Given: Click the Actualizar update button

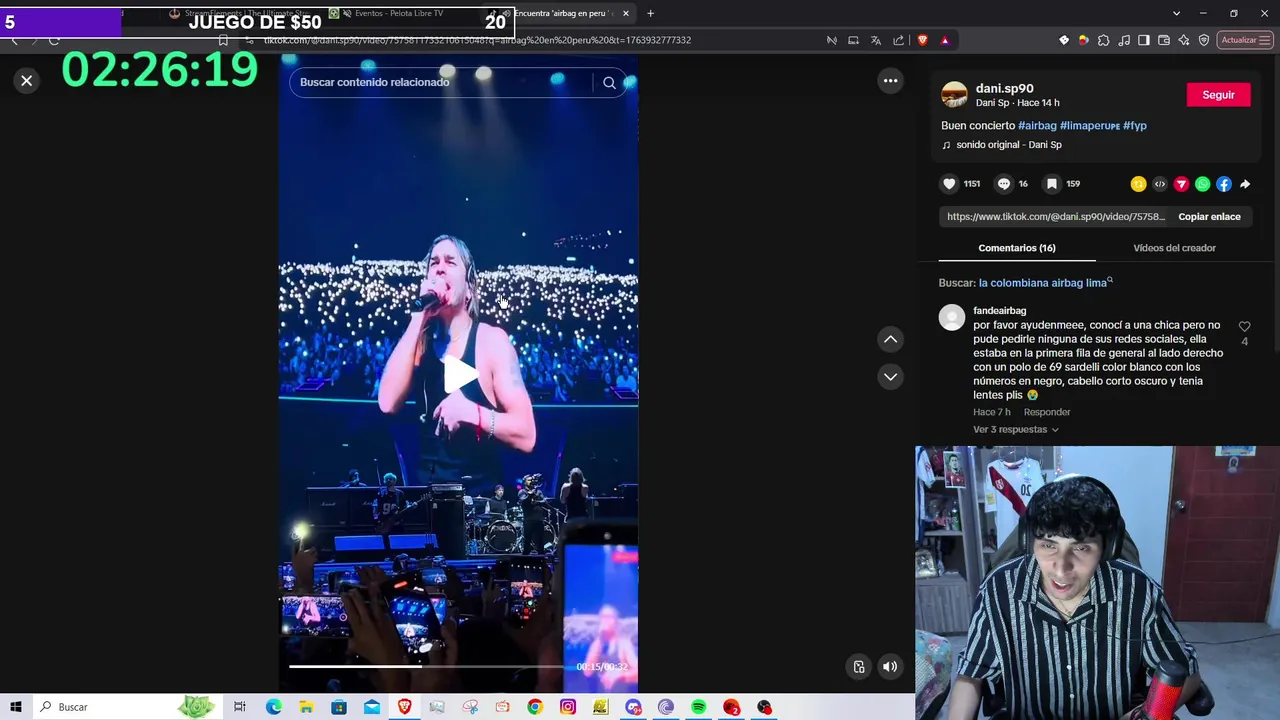Looking at the screenshot, I should click(x=1245, y=40).
